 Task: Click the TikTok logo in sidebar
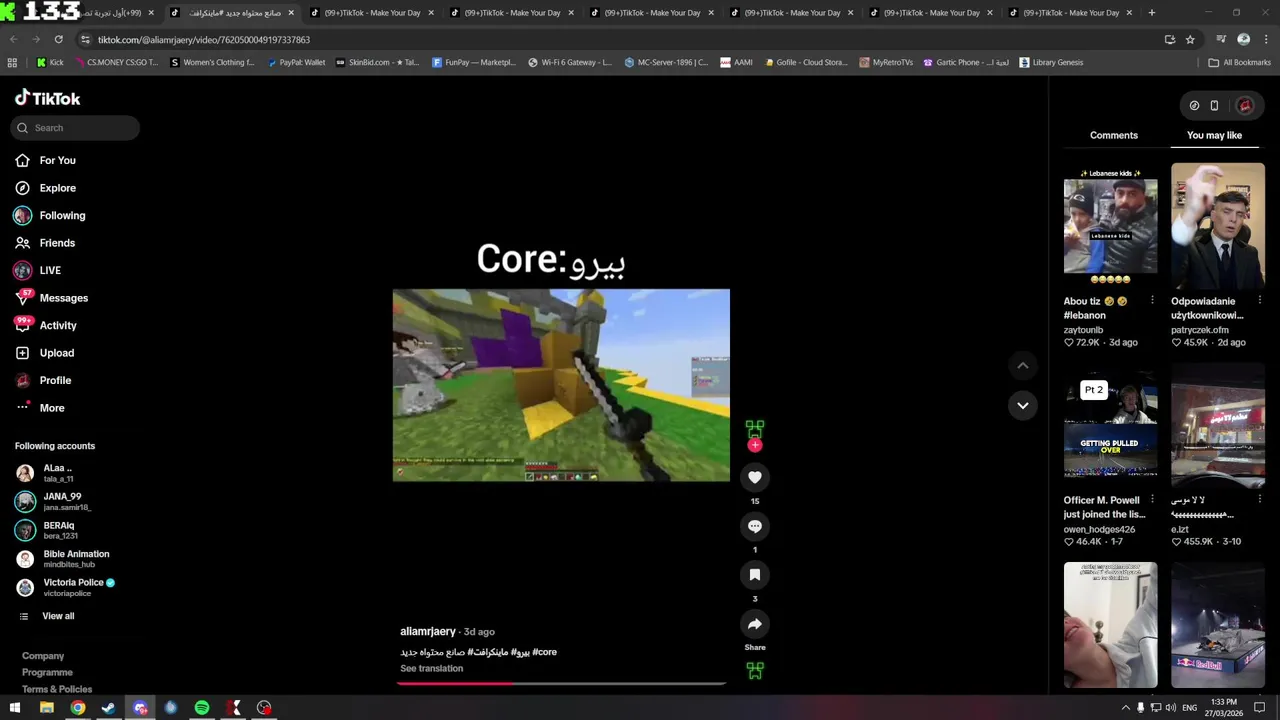(47, 98)
